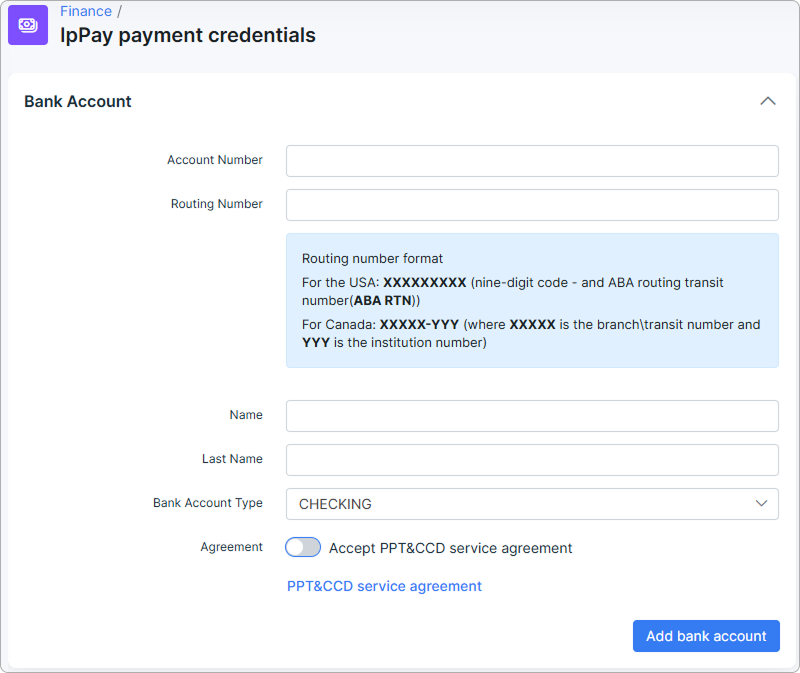The width and height of the screenshot is (800, 673).
Task: Click into the Name input field
Action: (532, 416)
